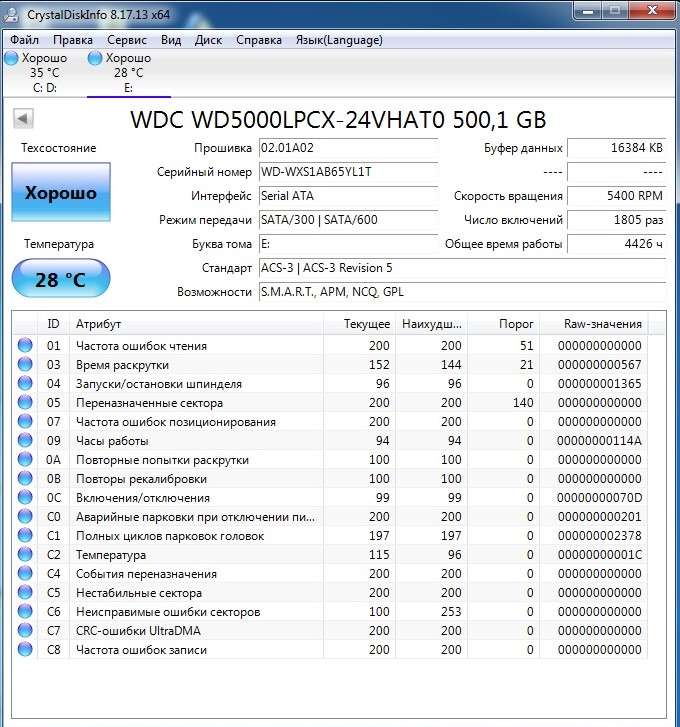Click the 28 °C temperature indicator

click(60, 279)
